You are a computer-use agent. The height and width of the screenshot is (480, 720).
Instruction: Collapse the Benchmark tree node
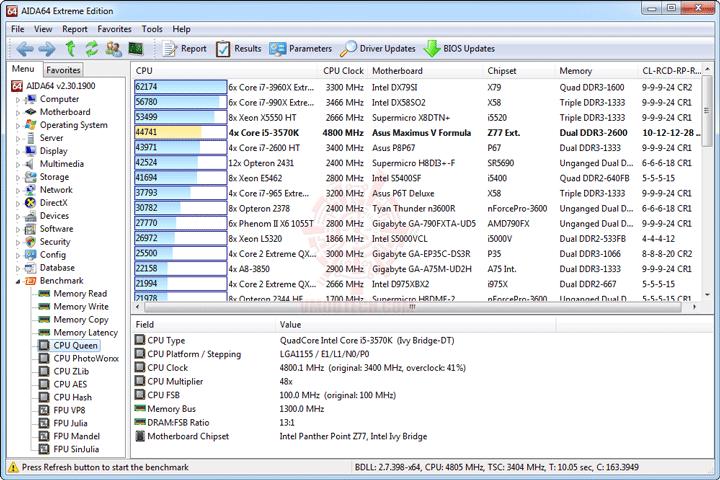point(18,281)
